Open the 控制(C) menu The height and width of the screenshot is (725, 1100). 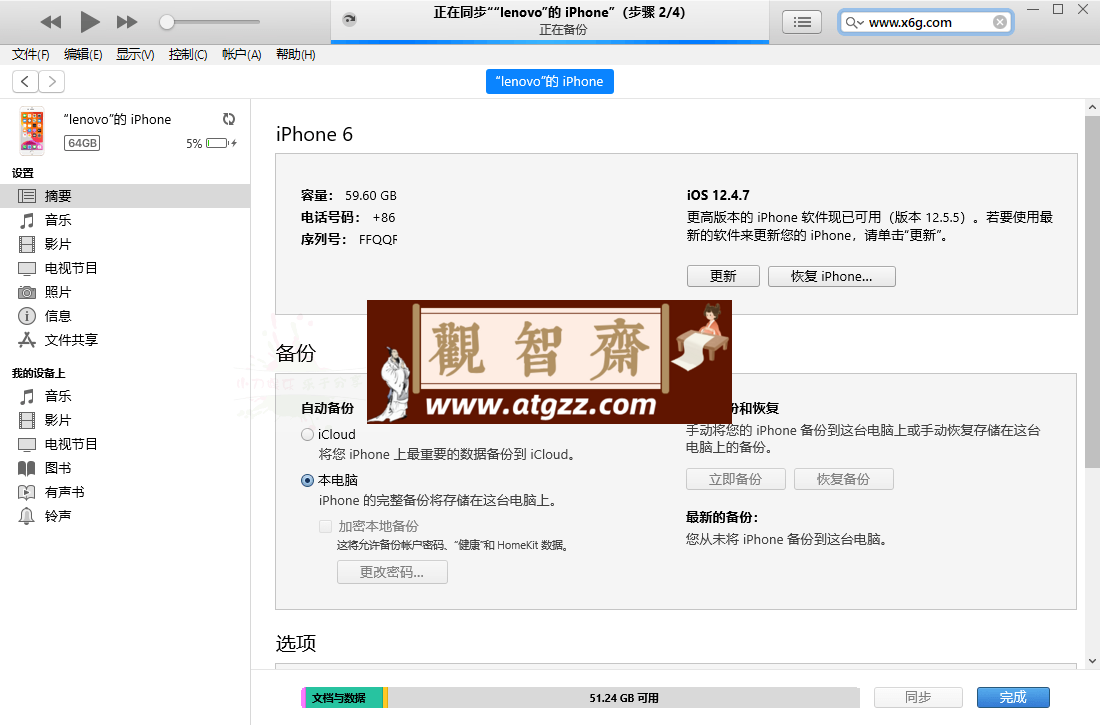pyautogui.click(x=188, y=55)
